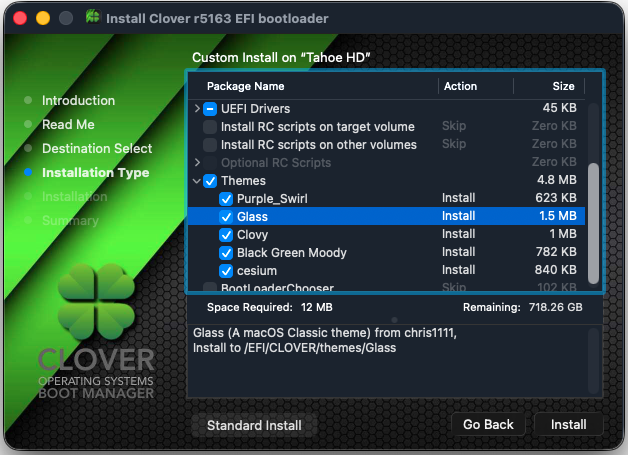Go to the Destination Select step
This screenshot has width=628, height=455.
click(97, 149)
